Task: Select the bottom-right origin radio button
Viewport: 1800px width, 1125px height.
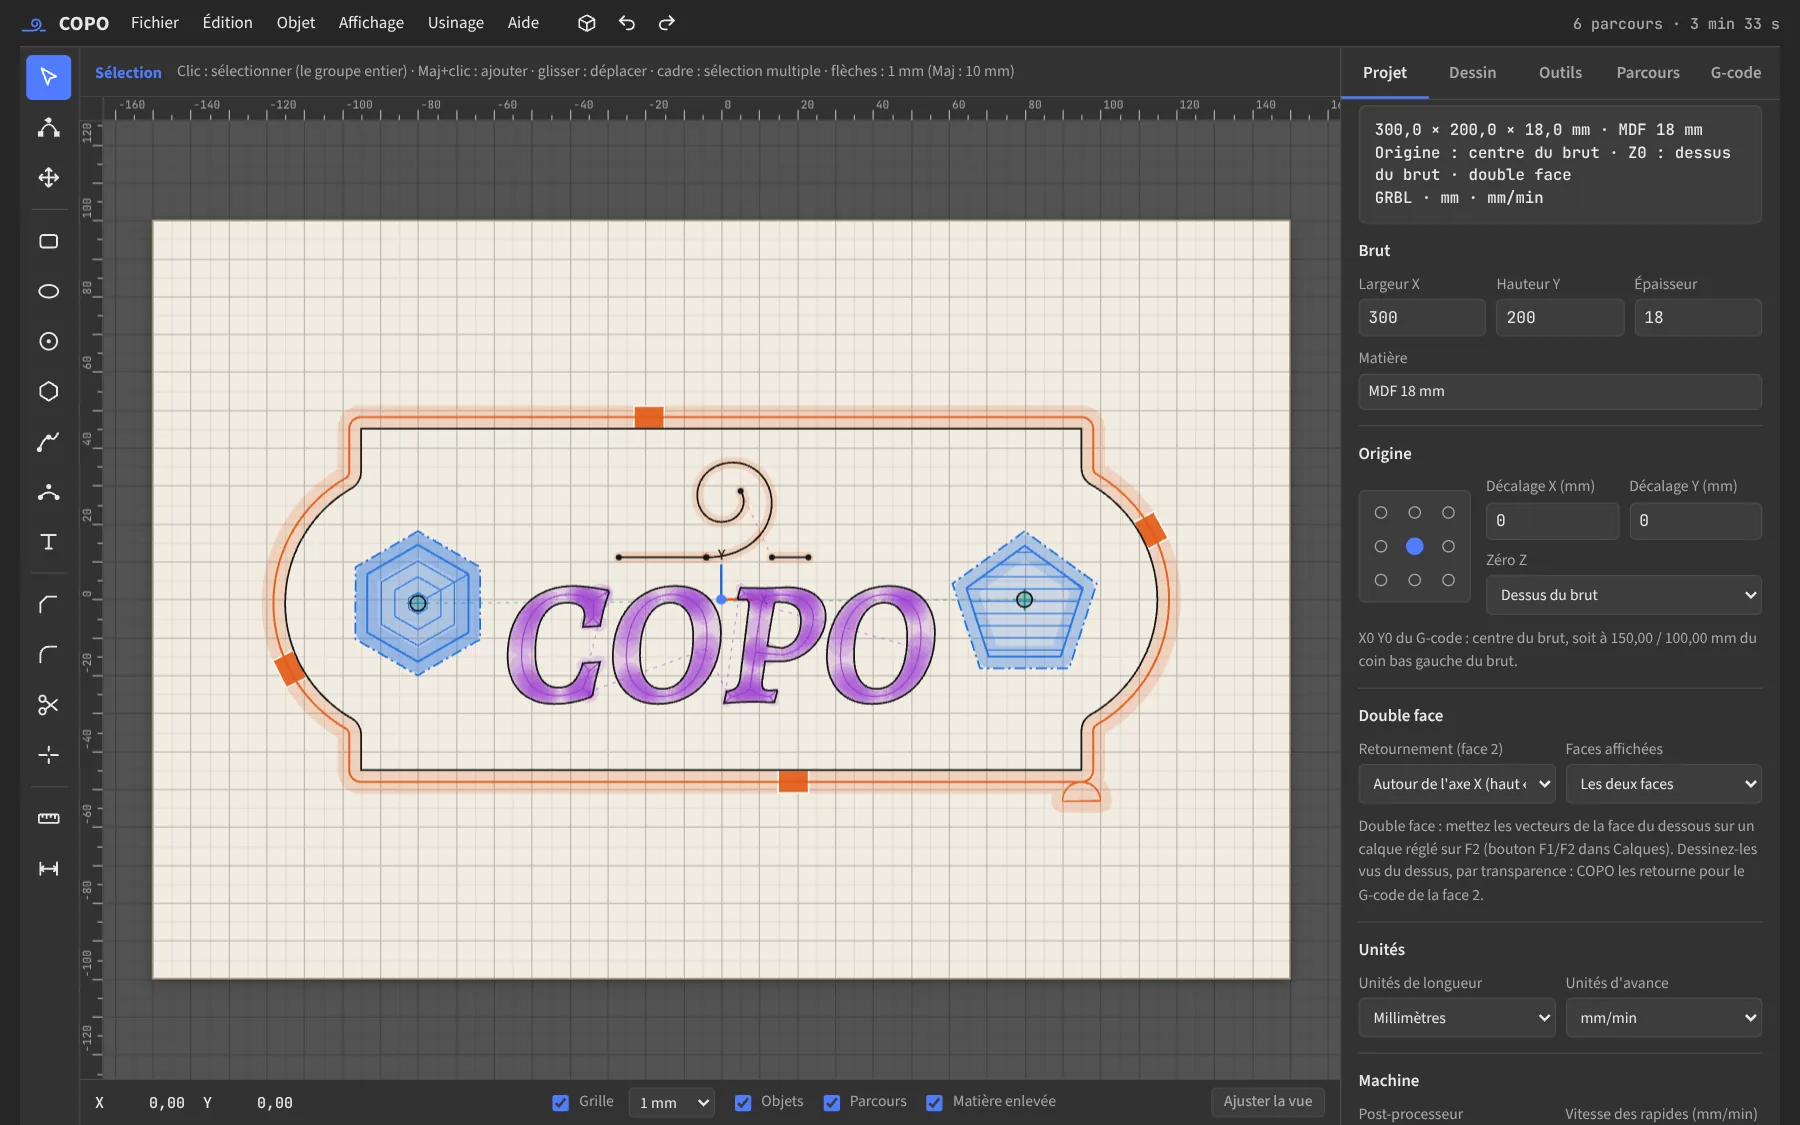Action: click(1448, 580)
